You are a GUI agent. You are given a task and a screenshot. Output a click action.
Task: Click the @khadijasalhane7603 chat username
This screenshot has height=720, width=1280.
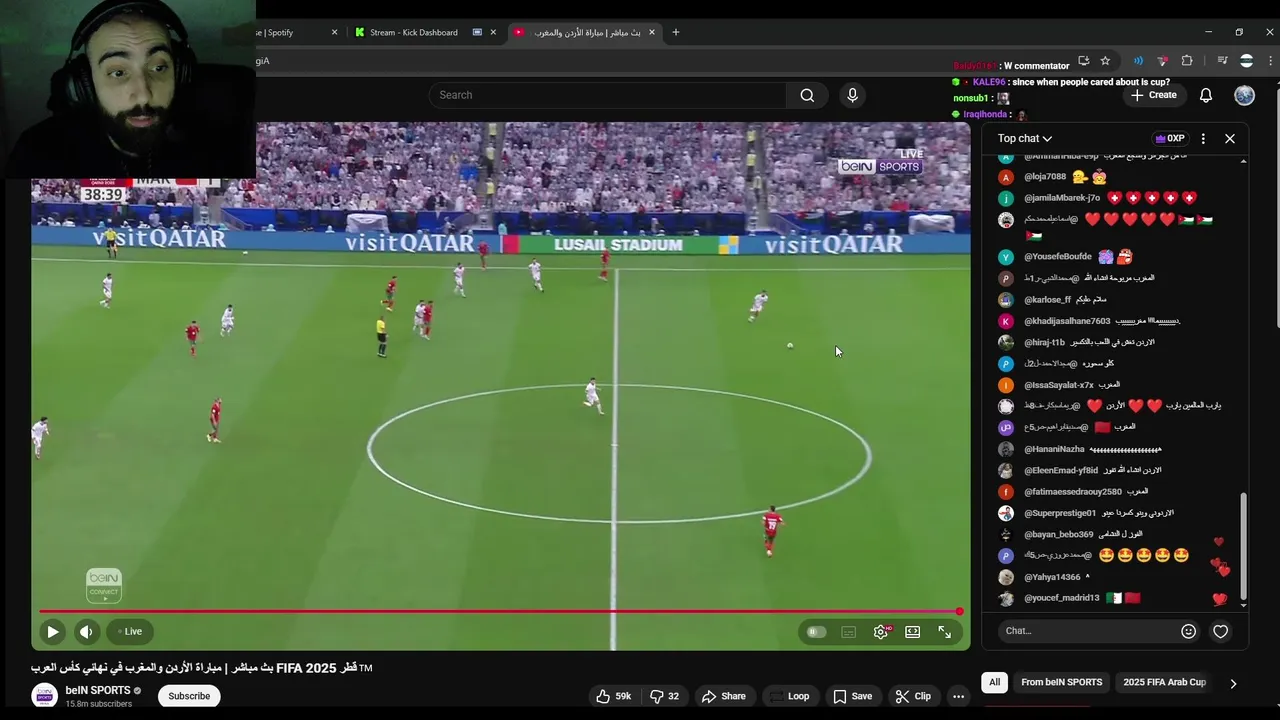coord(1067,321)
